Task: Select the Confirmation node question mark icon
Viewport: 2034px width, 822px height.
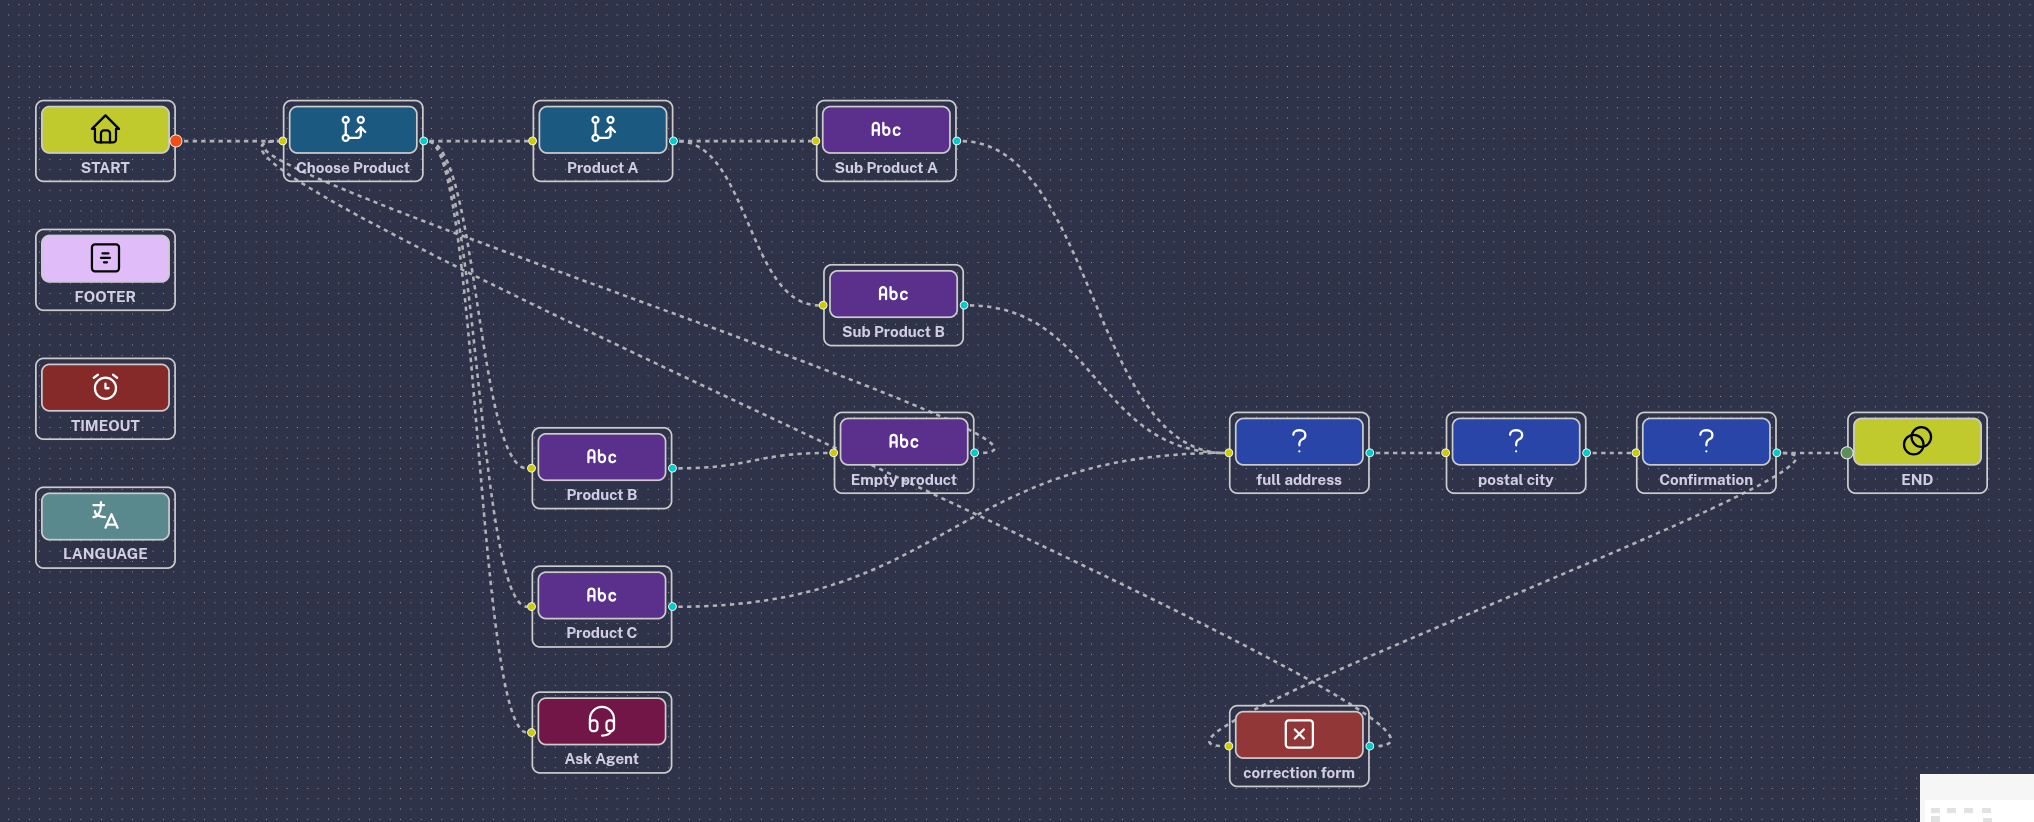Action: (1705, 441)
